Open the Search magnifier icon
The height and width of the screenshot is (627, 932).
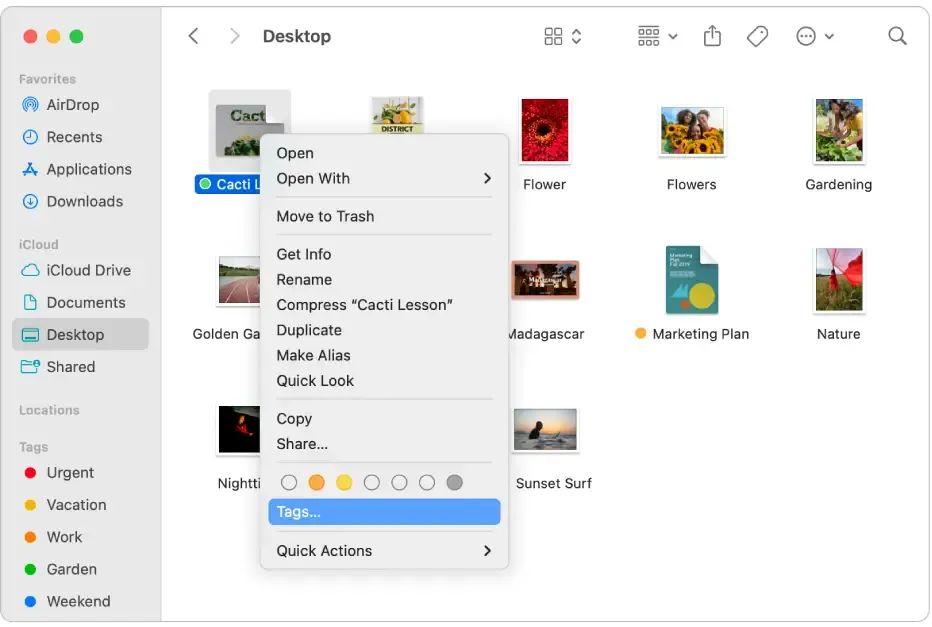click(897, 36)
